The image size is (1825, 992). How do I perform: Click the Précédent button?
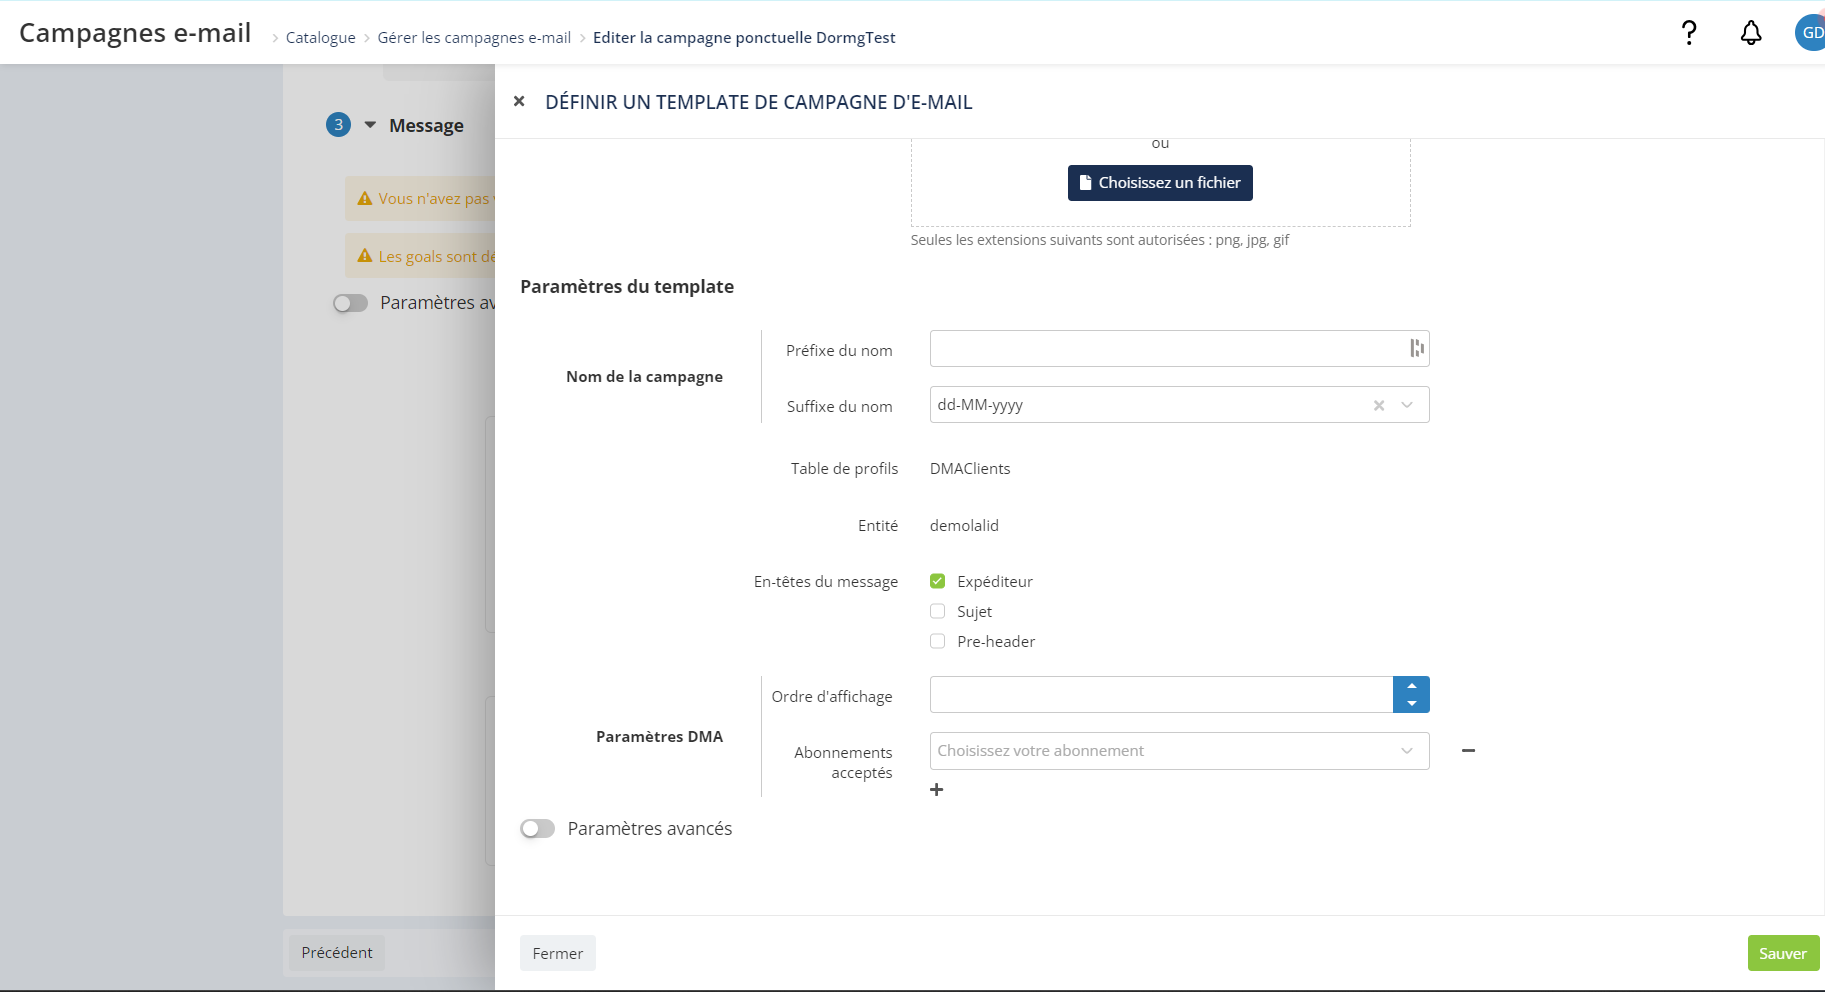[337, 952]
